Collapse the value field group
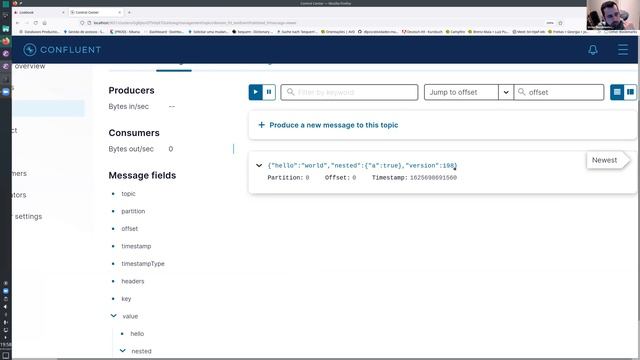The image size is (640, 360). (x=113, y=316)
